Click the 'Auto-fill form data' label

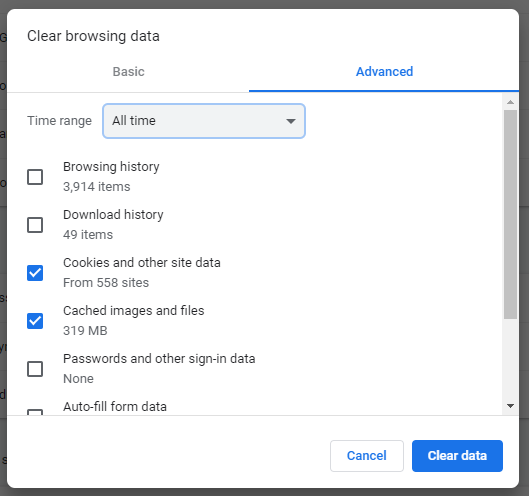(x=115, y=407)
